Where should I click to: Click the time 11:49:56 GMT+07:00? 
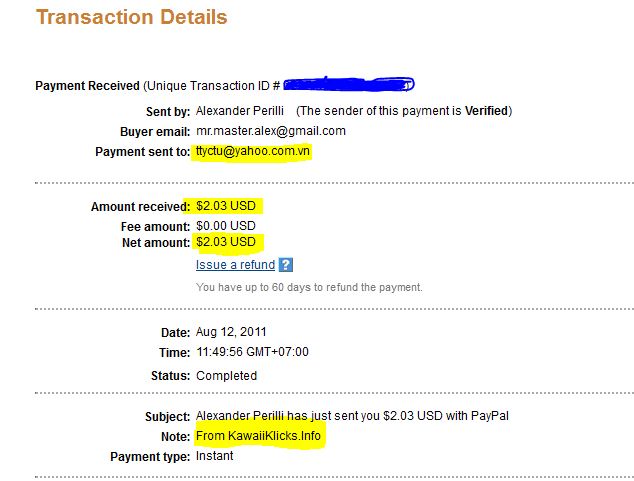click(x=252, y=352)
